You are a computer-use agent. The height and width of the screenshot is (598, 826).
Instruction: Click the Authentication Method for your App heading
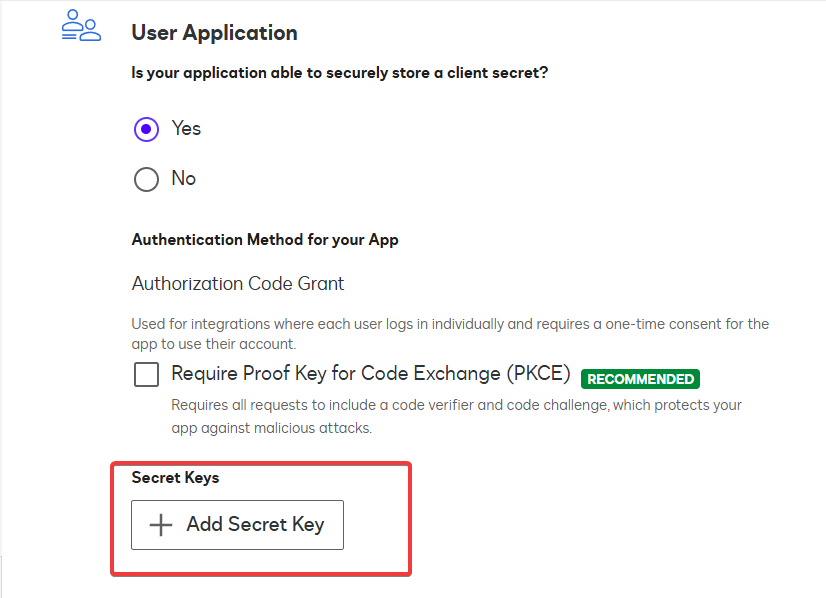[x=265, y=240]
